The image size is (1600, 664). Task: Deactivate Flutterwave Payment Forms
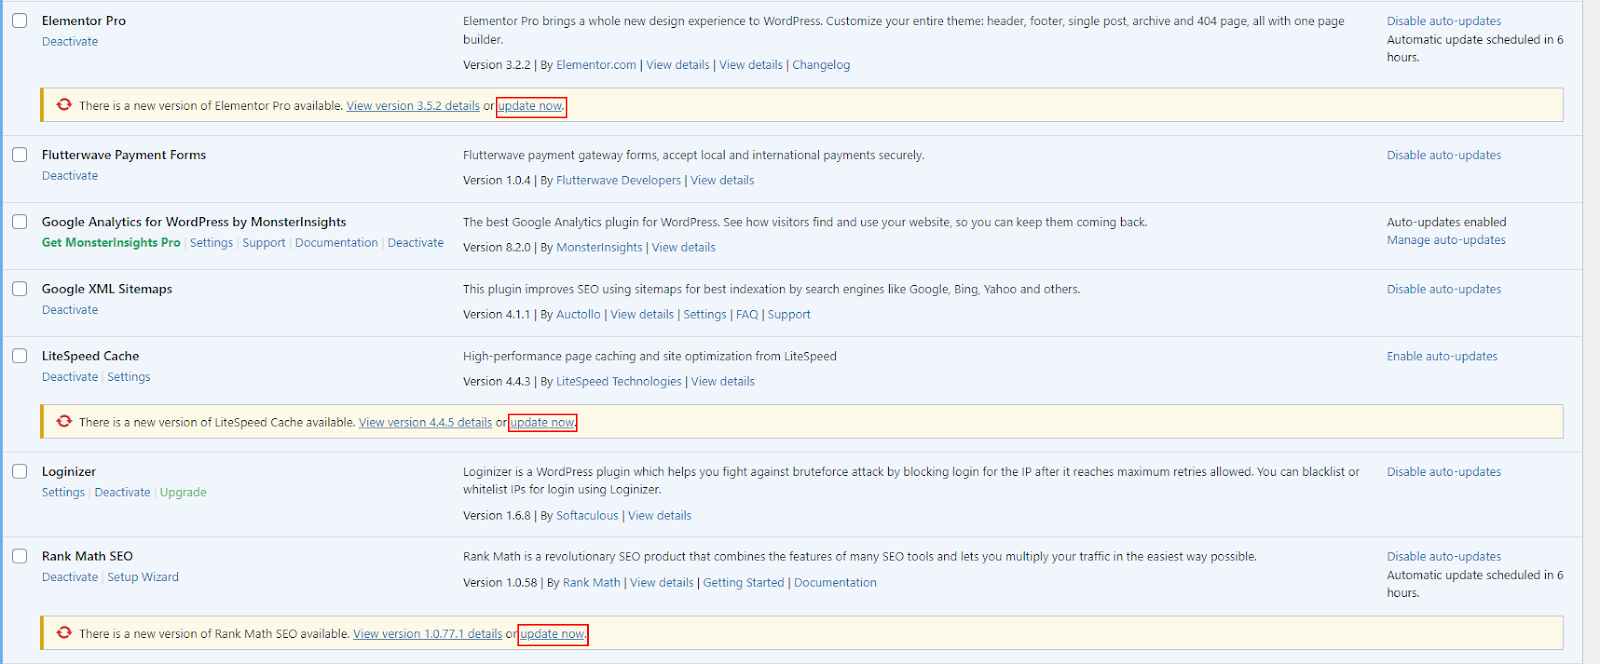70,176
